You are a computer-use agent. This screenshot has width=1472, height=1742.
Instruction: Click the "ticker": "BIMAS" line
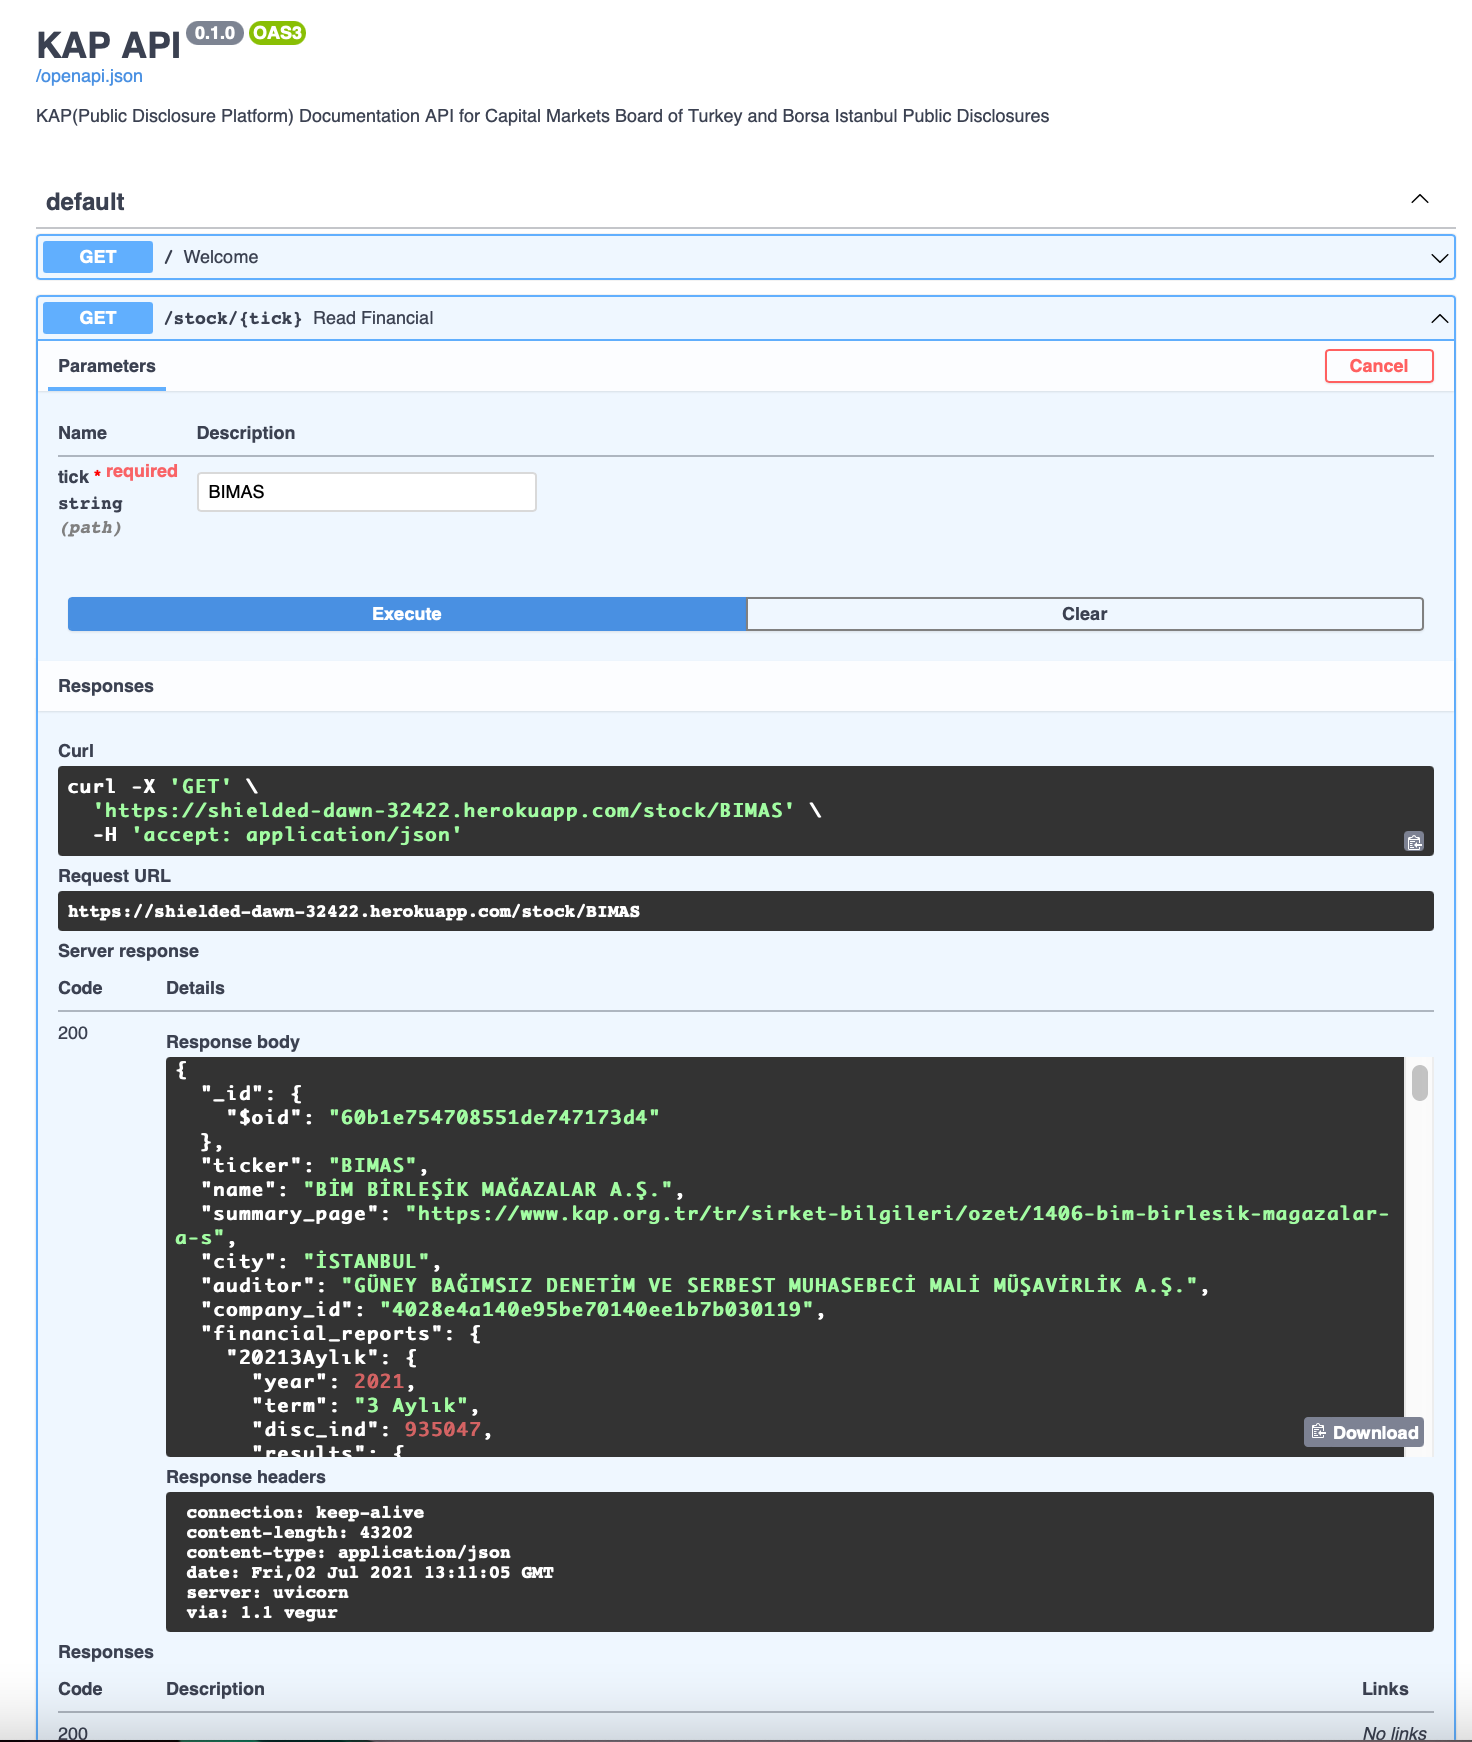click(x=315, y=1165)
